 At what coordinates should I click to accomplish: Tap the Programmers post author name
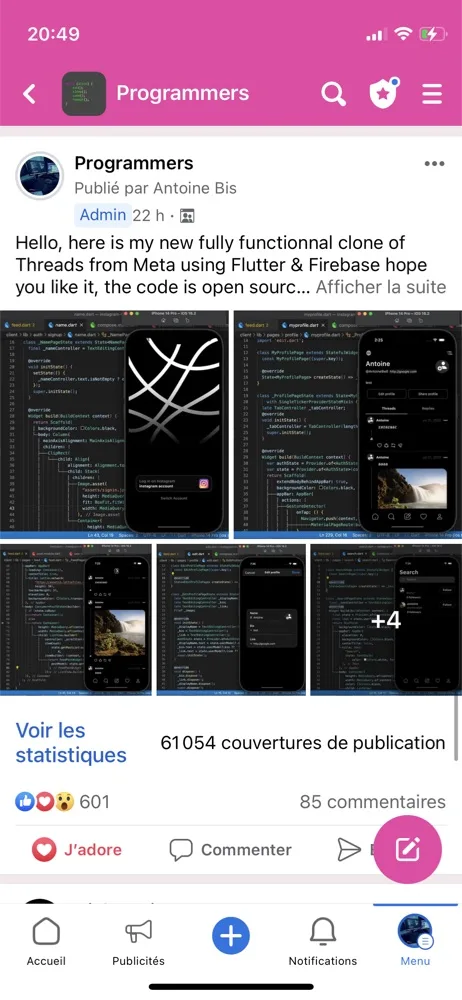click(x=134, y=163)
